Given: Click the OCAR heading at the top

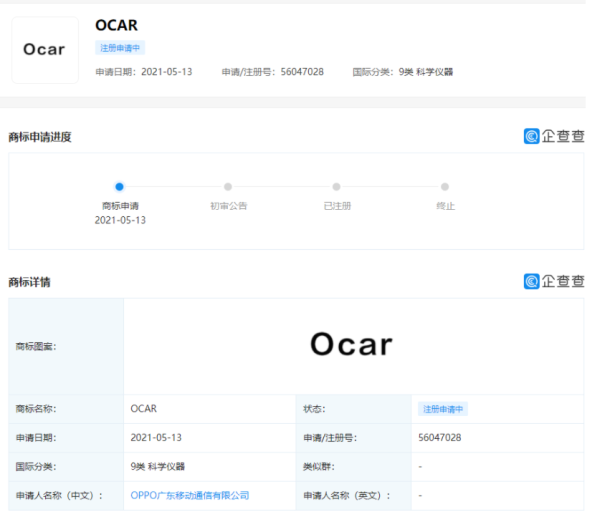Looking at the screenshot, I should 116,26.
